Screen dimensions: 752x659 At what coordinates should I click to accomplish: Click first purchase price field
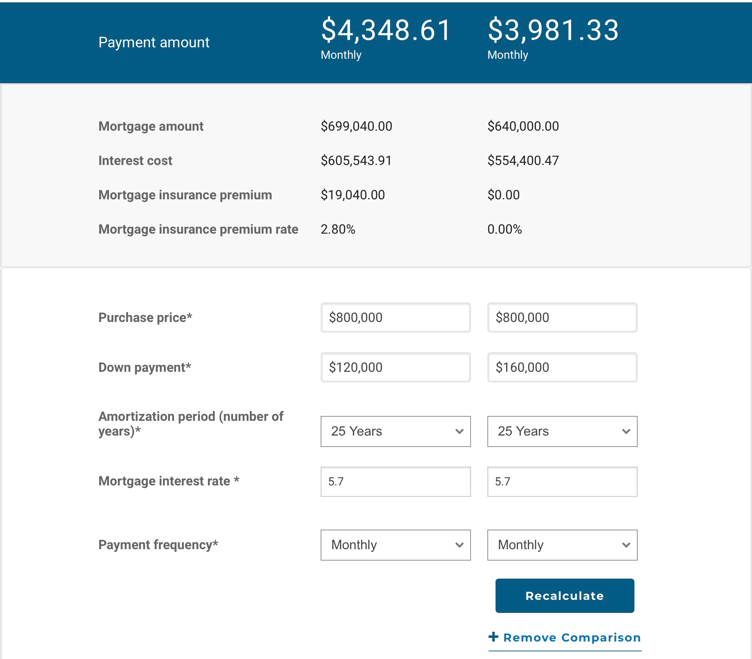tap(395, 318)
